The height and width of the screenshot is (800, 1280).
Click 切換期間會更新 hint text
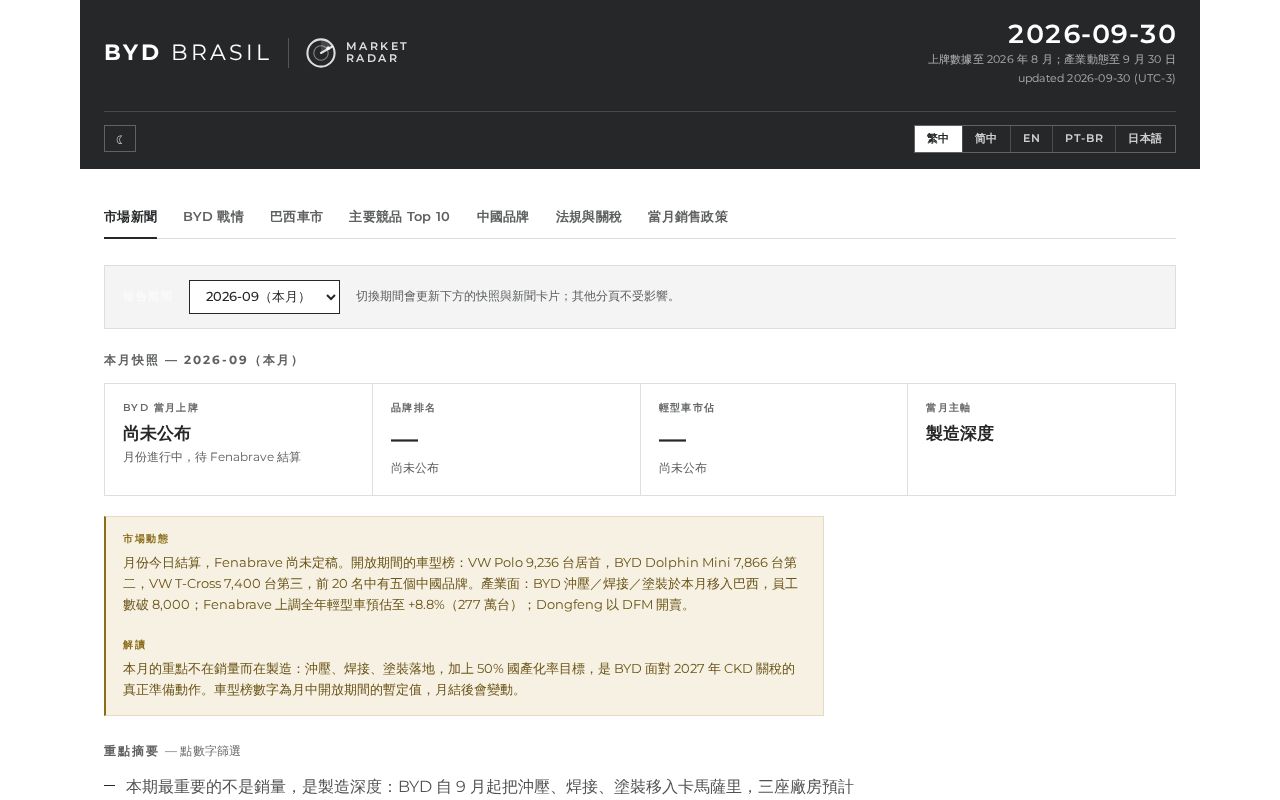518,297
